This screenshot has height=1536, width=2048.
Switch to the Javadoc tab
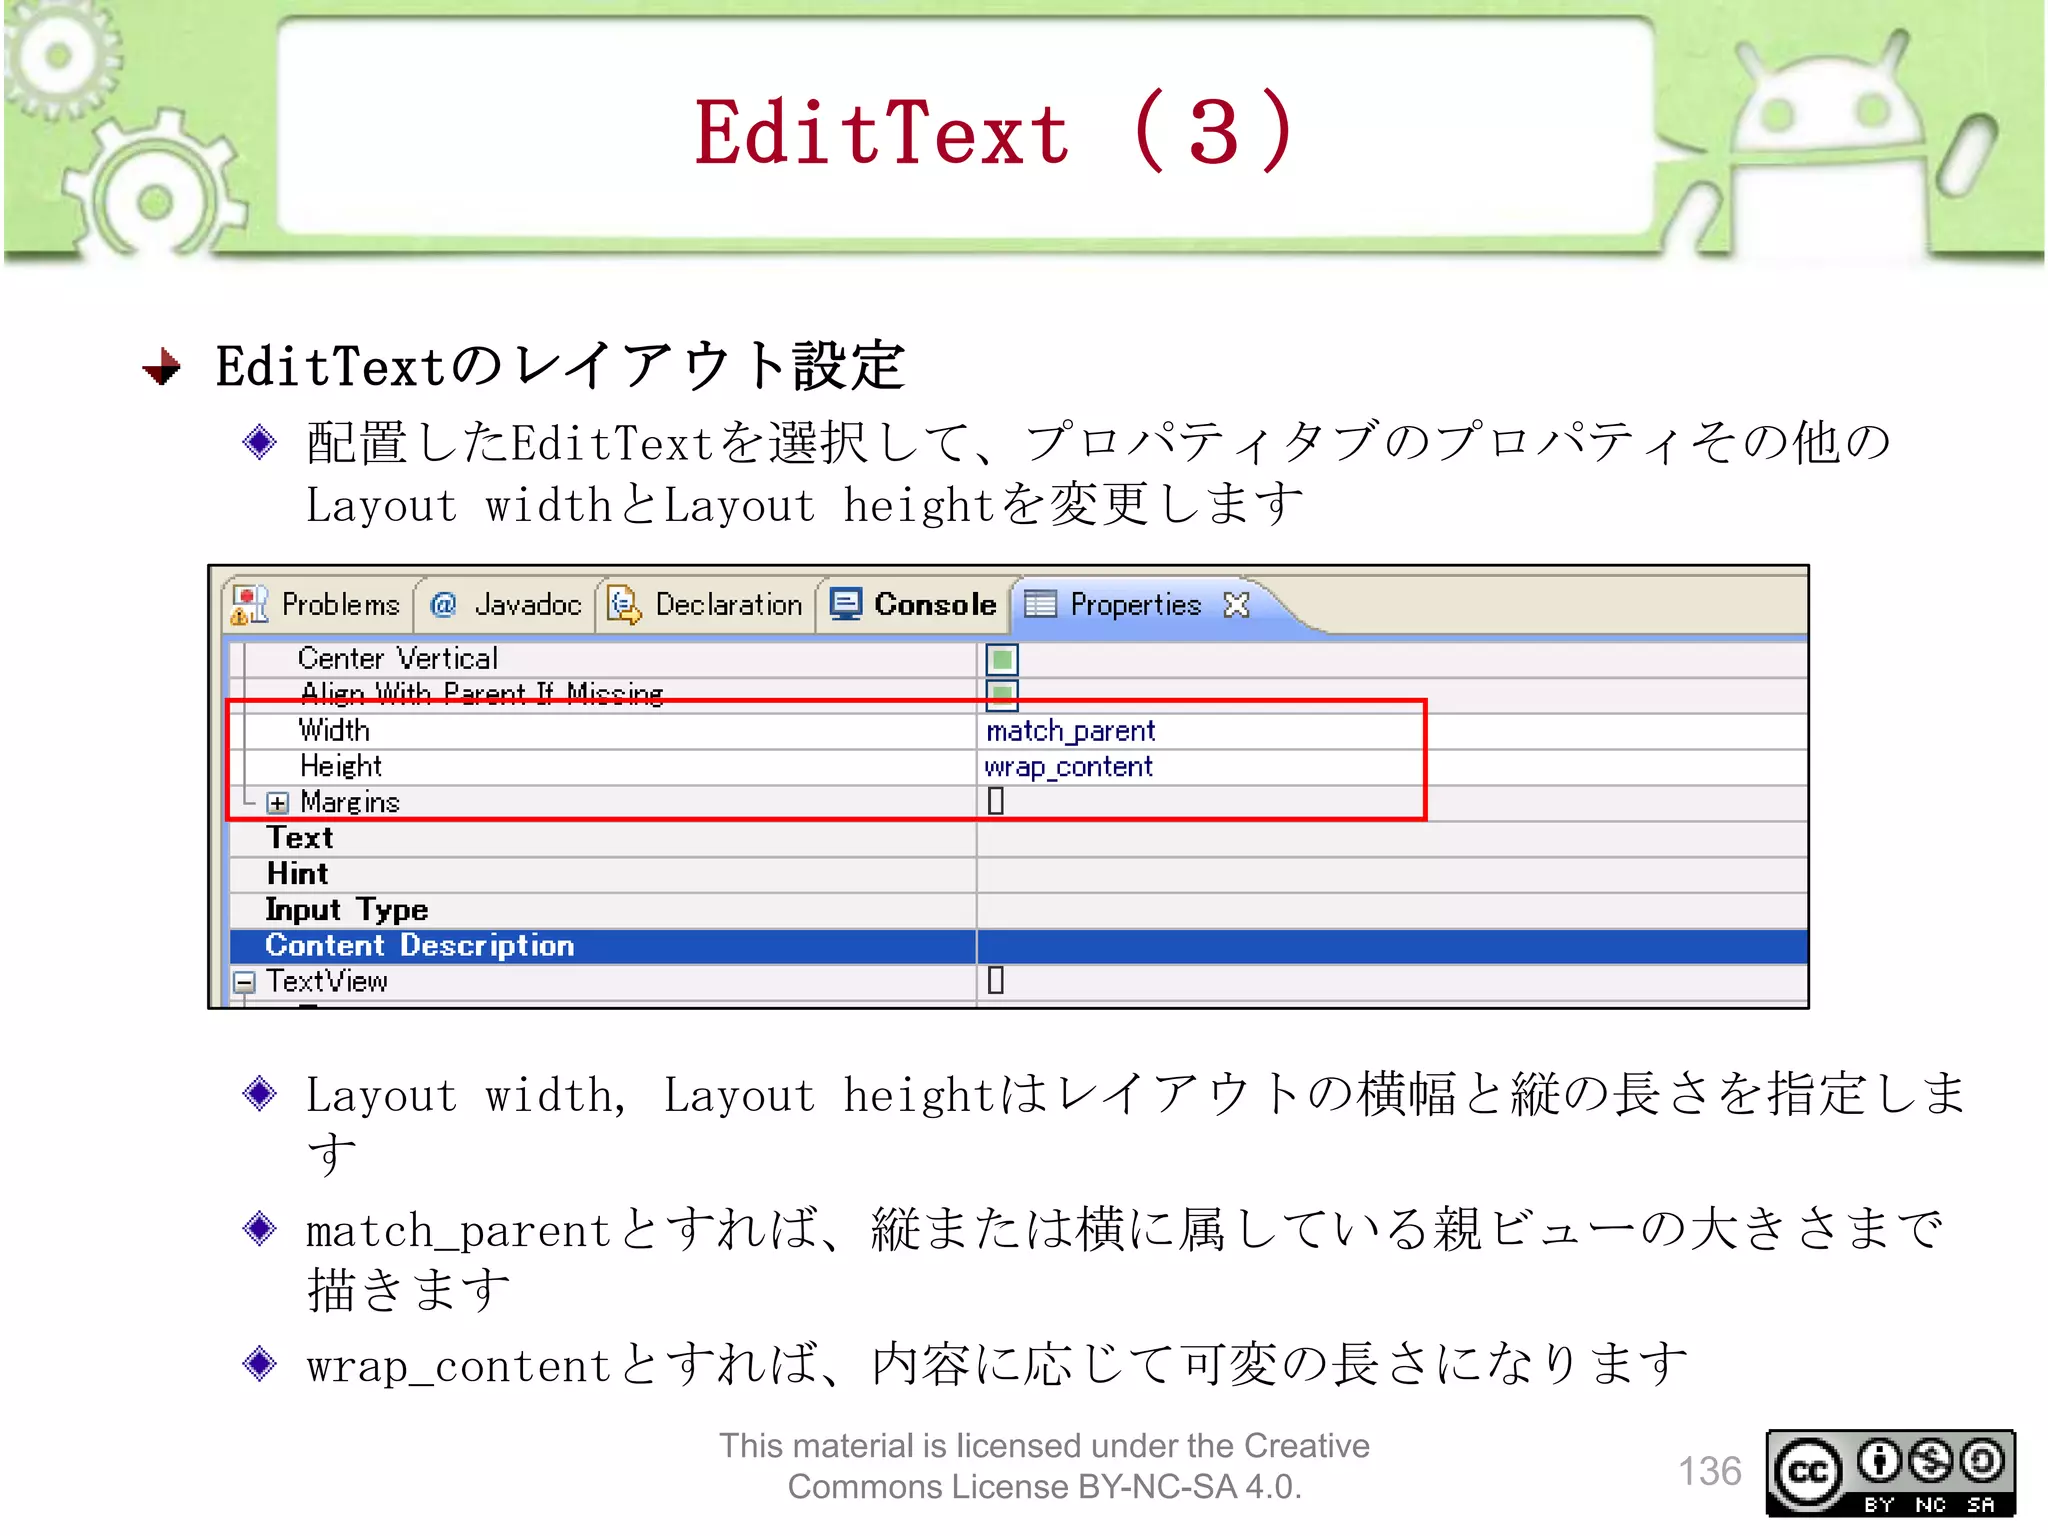click(x=505, y=605)
